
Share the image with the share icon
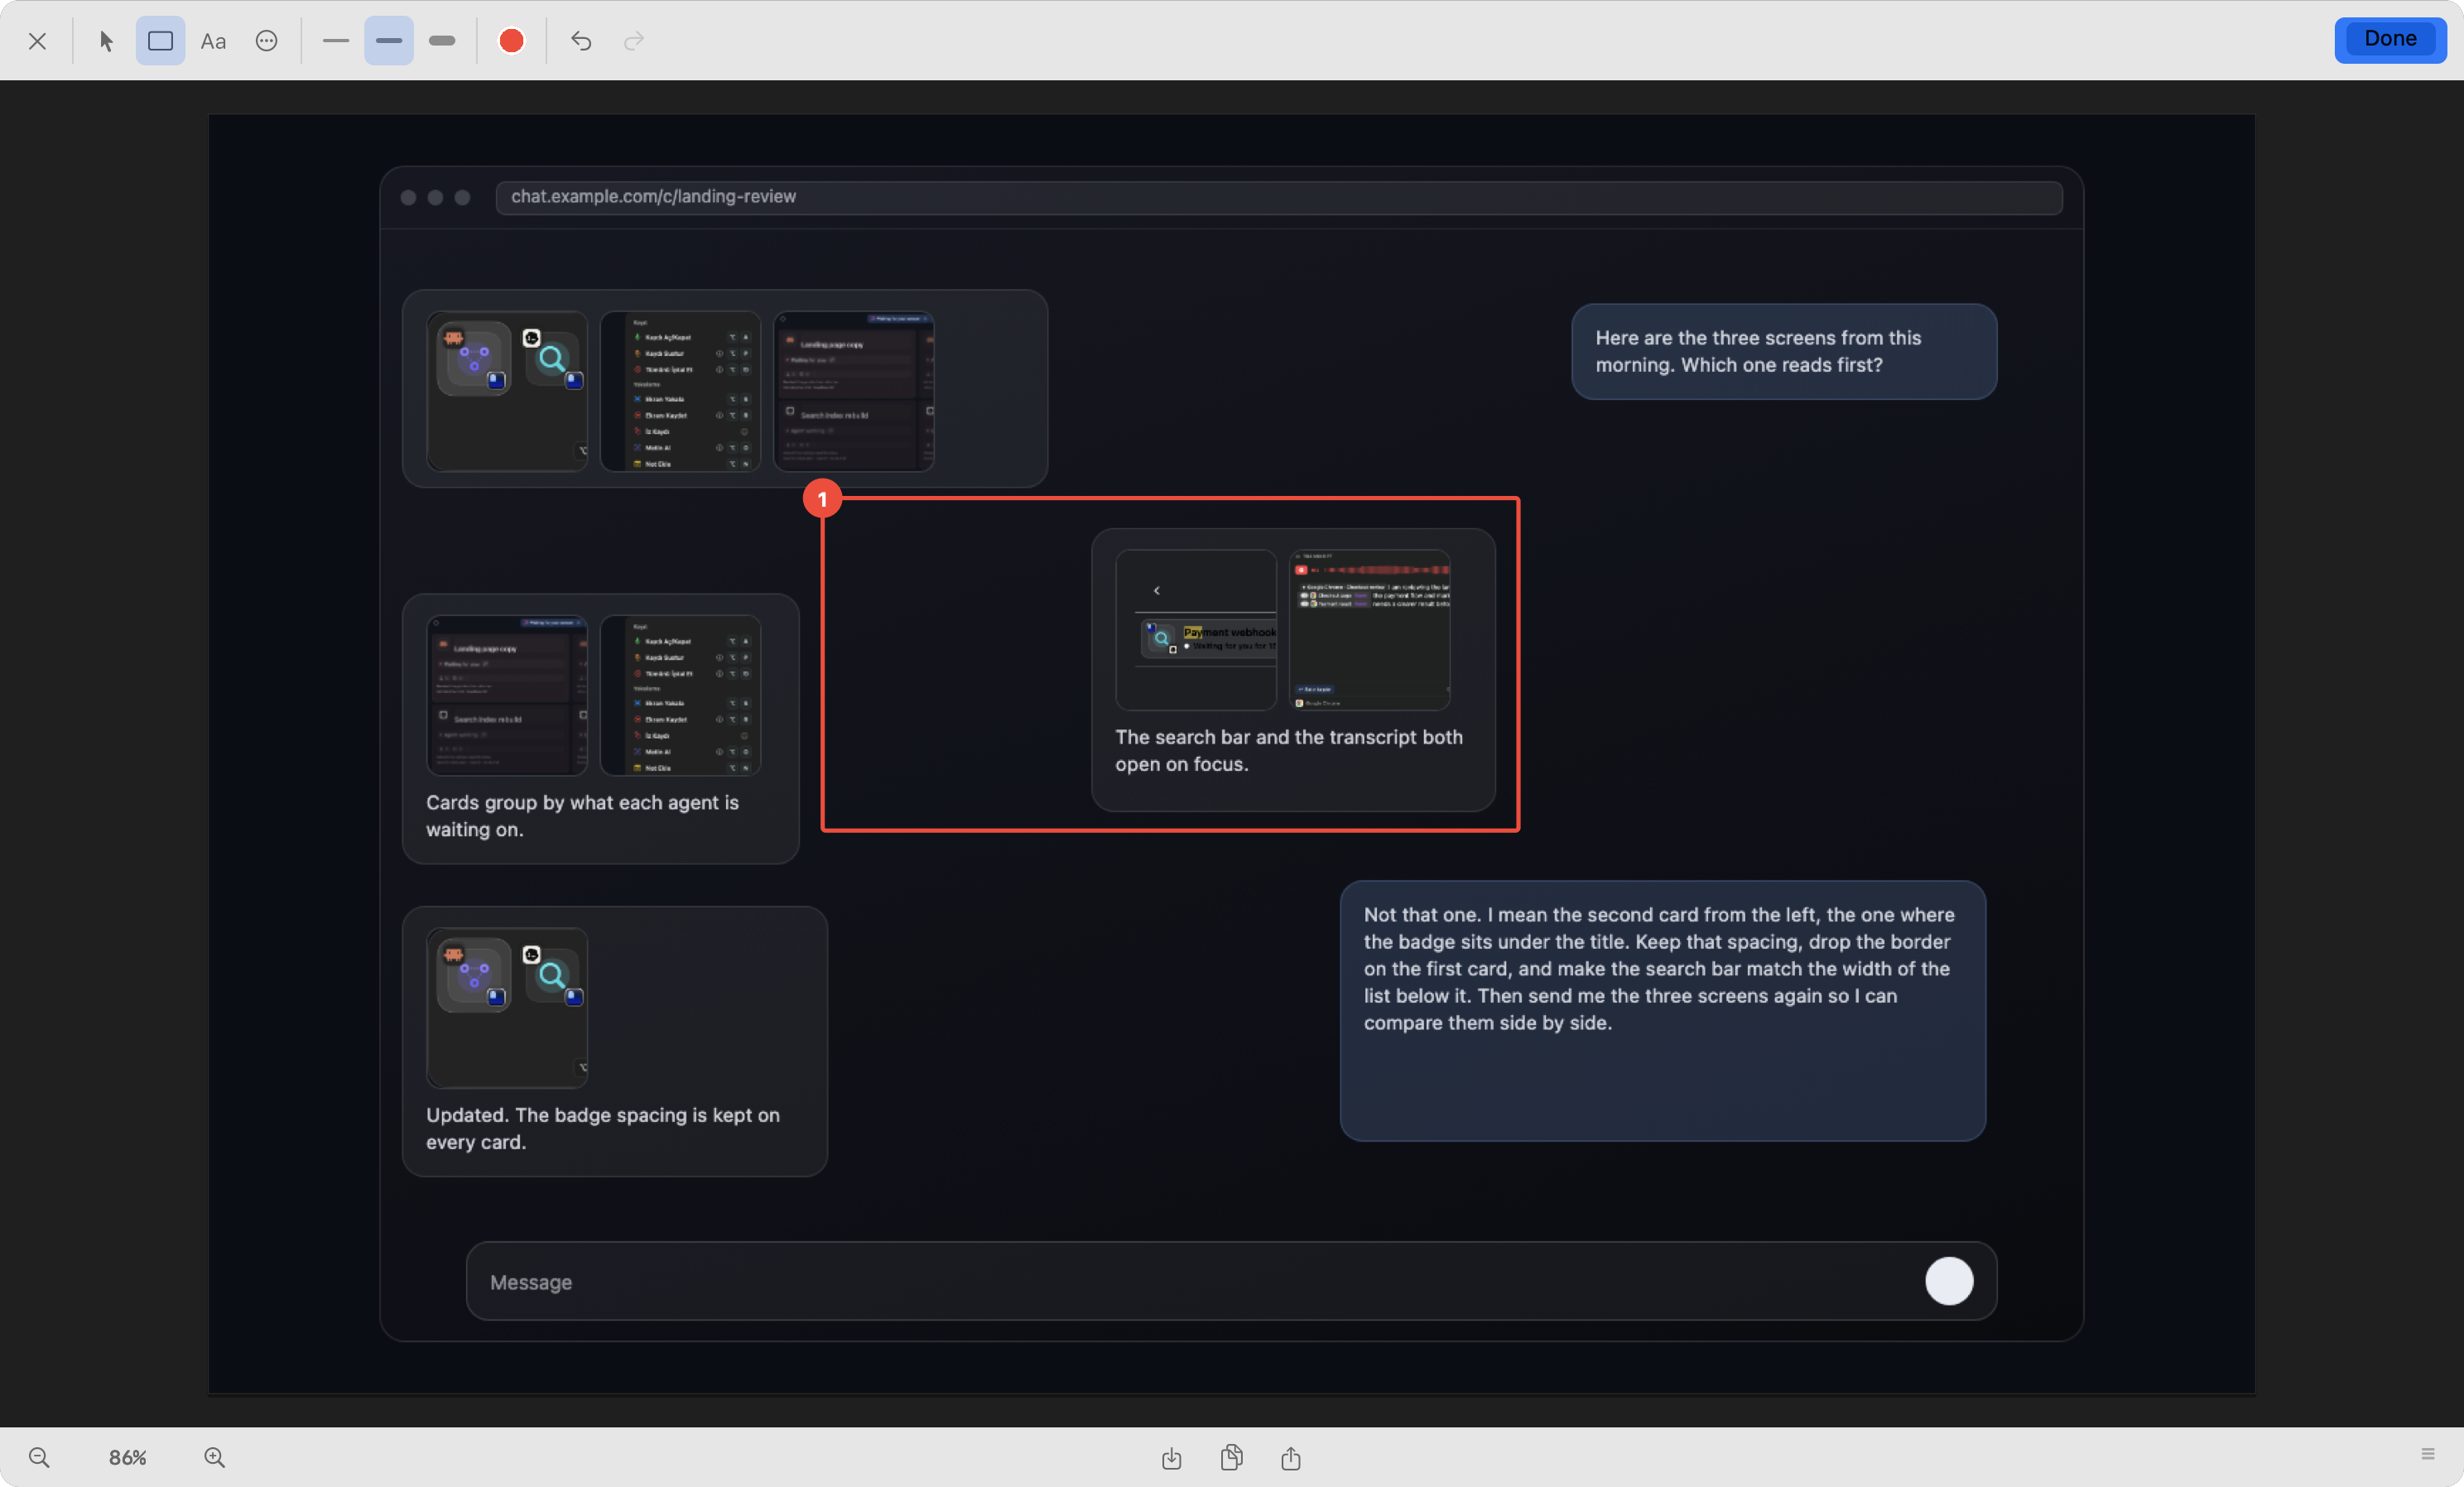click(x=1291, y=1458)
